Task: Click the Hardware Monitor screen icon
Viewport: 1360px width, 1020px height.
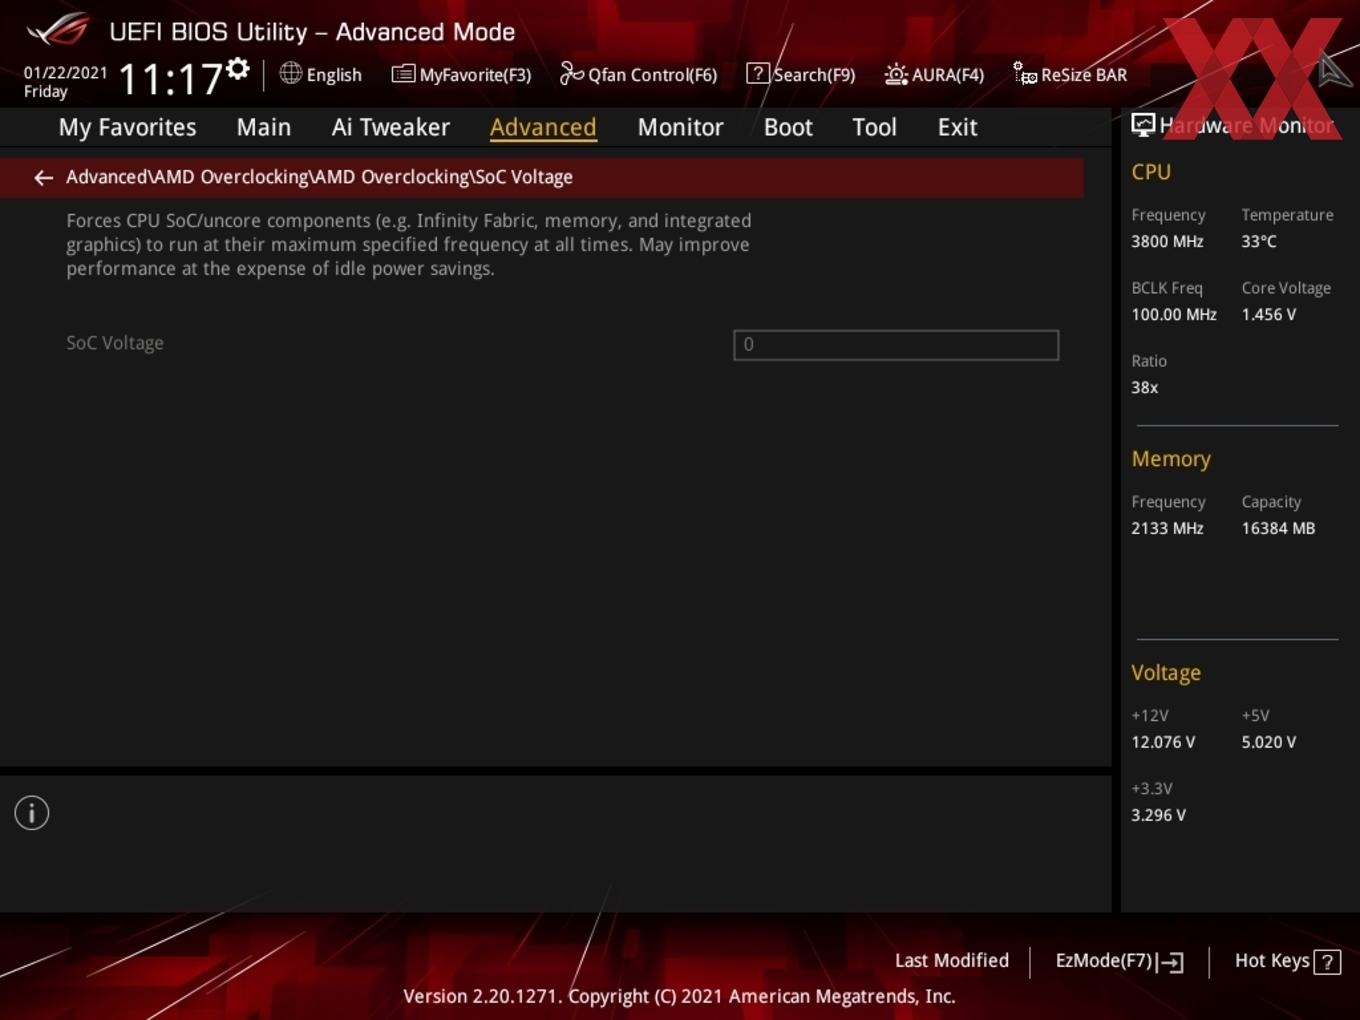Action: 1143,125
